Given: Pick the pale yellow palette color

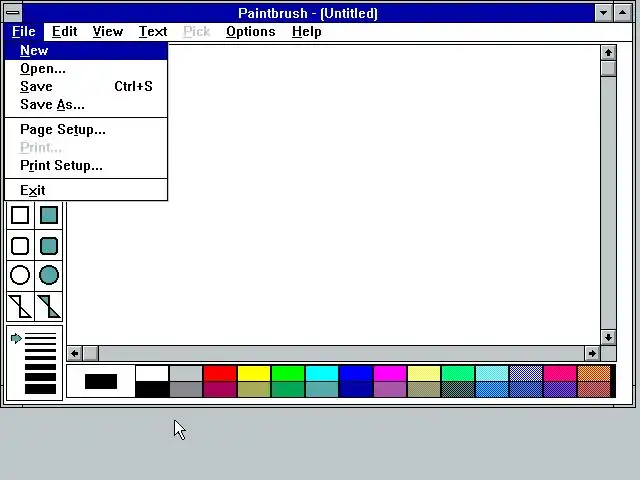Looking at the screenshot, I should (424, 373).
